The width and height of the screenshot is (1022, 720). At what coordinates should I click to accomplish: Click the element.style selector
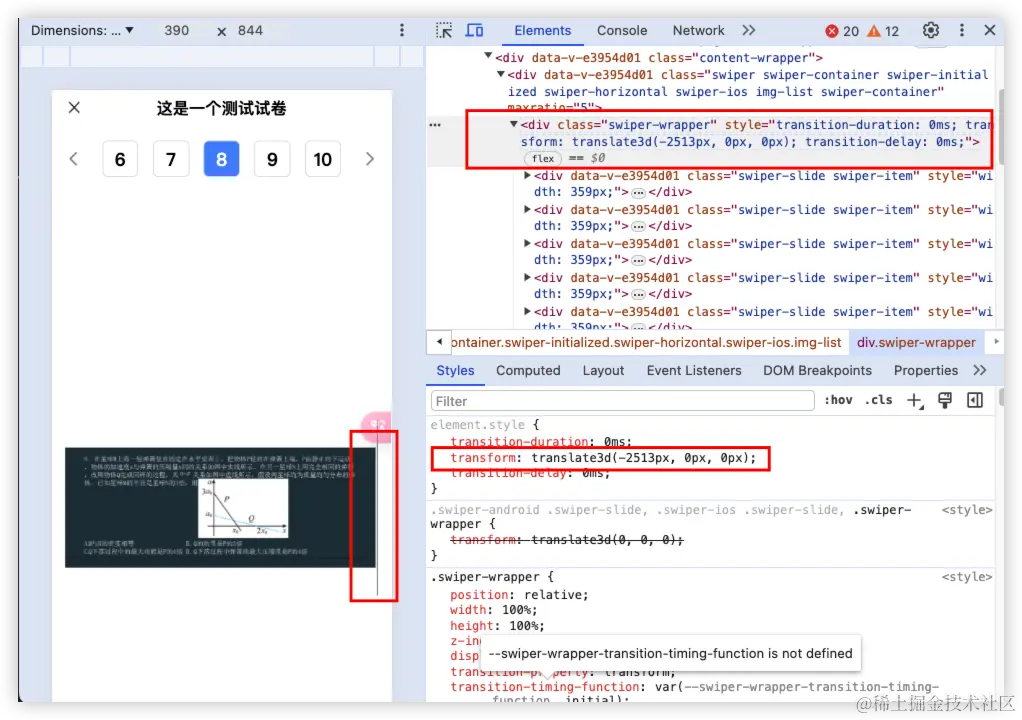tap(477, 424)
